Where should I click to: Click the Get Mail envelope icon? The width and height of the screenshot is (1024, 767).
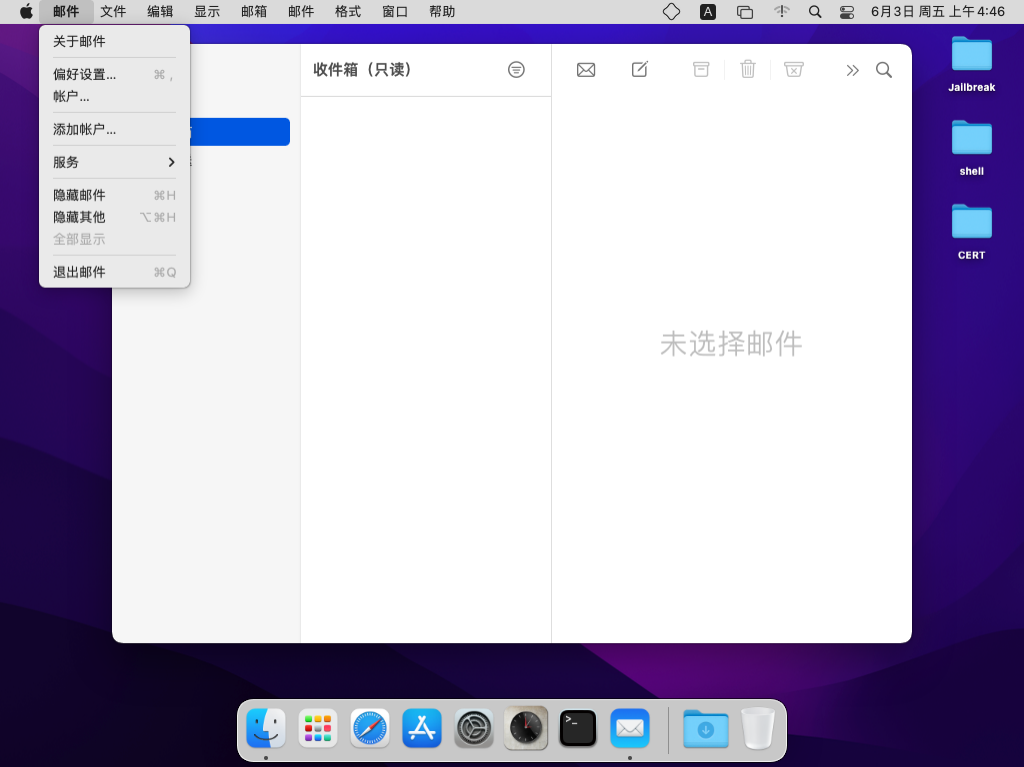(x=586, y=70)
